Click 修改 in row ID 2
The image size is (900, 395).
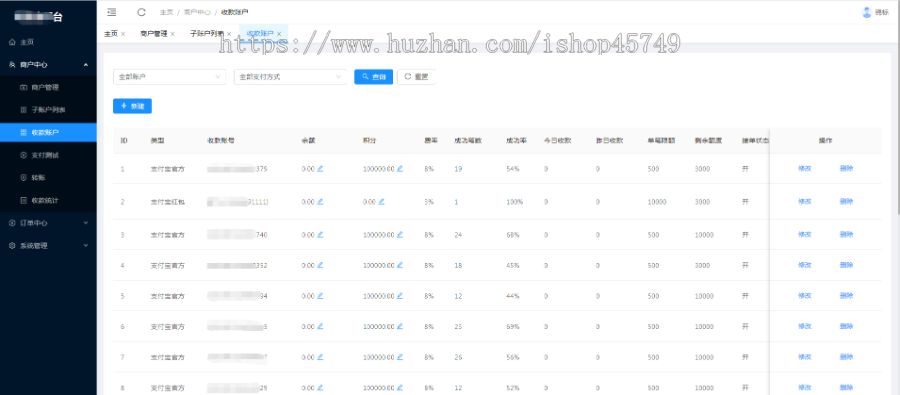click(805, 202)
